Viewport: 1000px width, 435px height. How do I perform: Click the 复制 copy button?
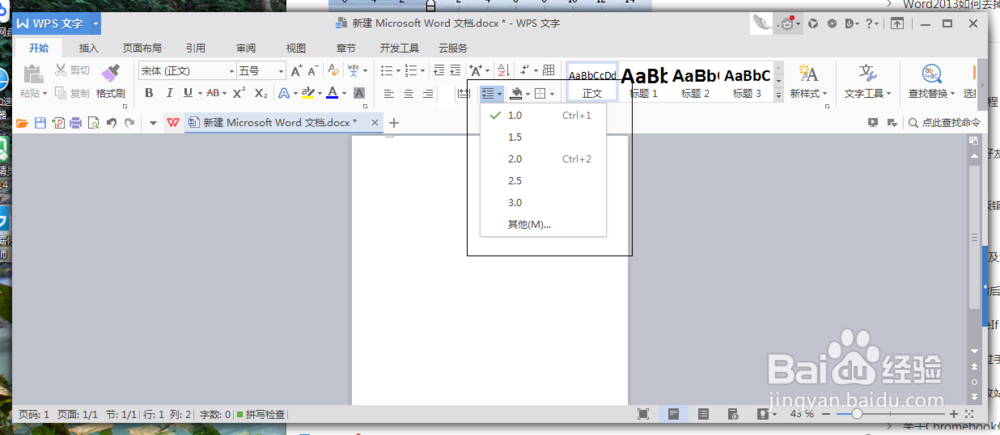tap(73, 93)
